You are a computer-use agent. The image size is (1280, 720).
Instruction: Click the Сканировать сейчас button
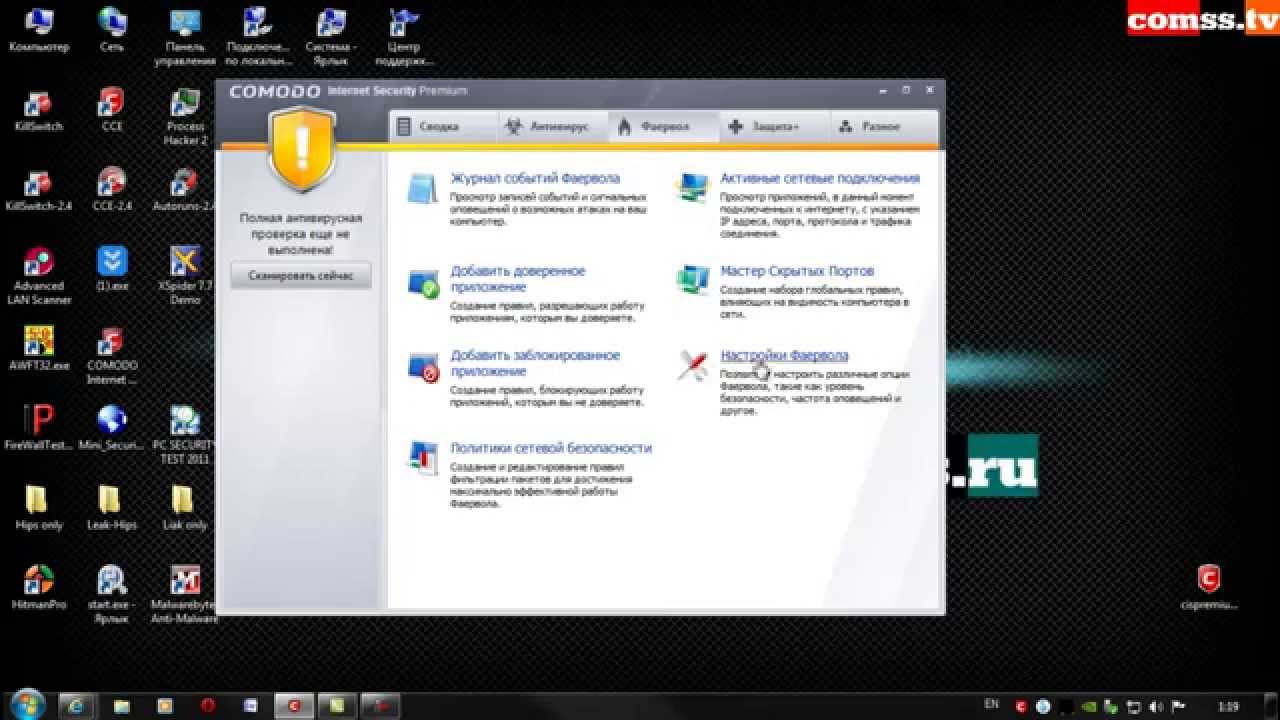tap(301, 276)
